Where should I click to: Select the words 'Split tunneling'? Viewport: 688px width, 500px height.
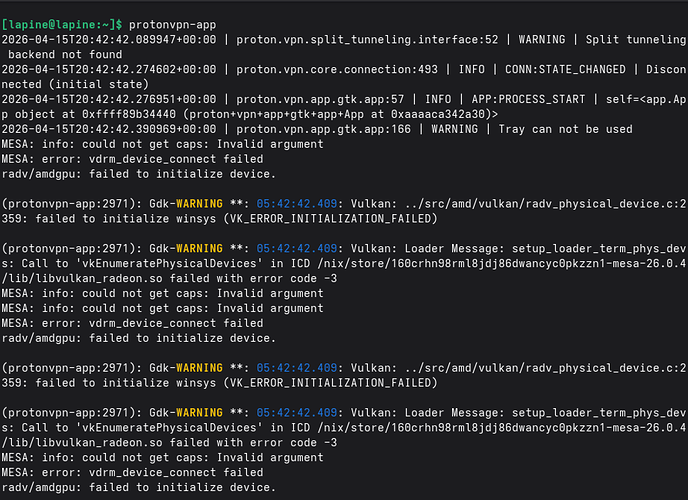(x=636, y=39)
